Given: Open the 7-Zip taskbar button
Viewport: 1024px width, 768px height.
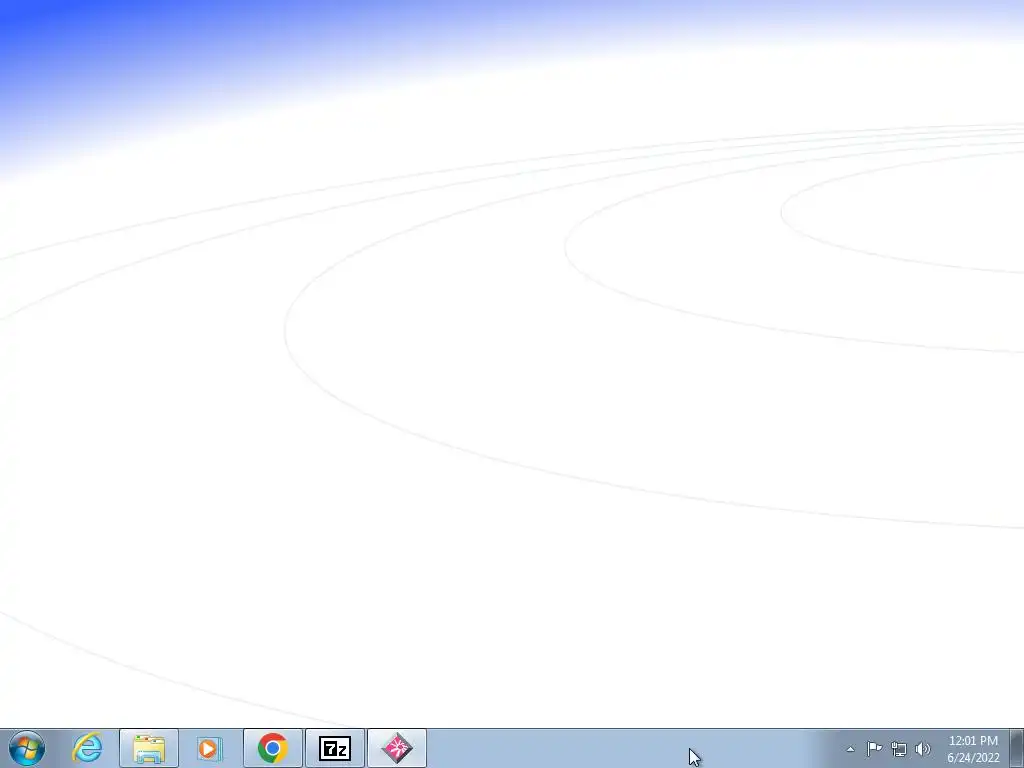Looking at the screenshot, I should [x=335, y=748].
